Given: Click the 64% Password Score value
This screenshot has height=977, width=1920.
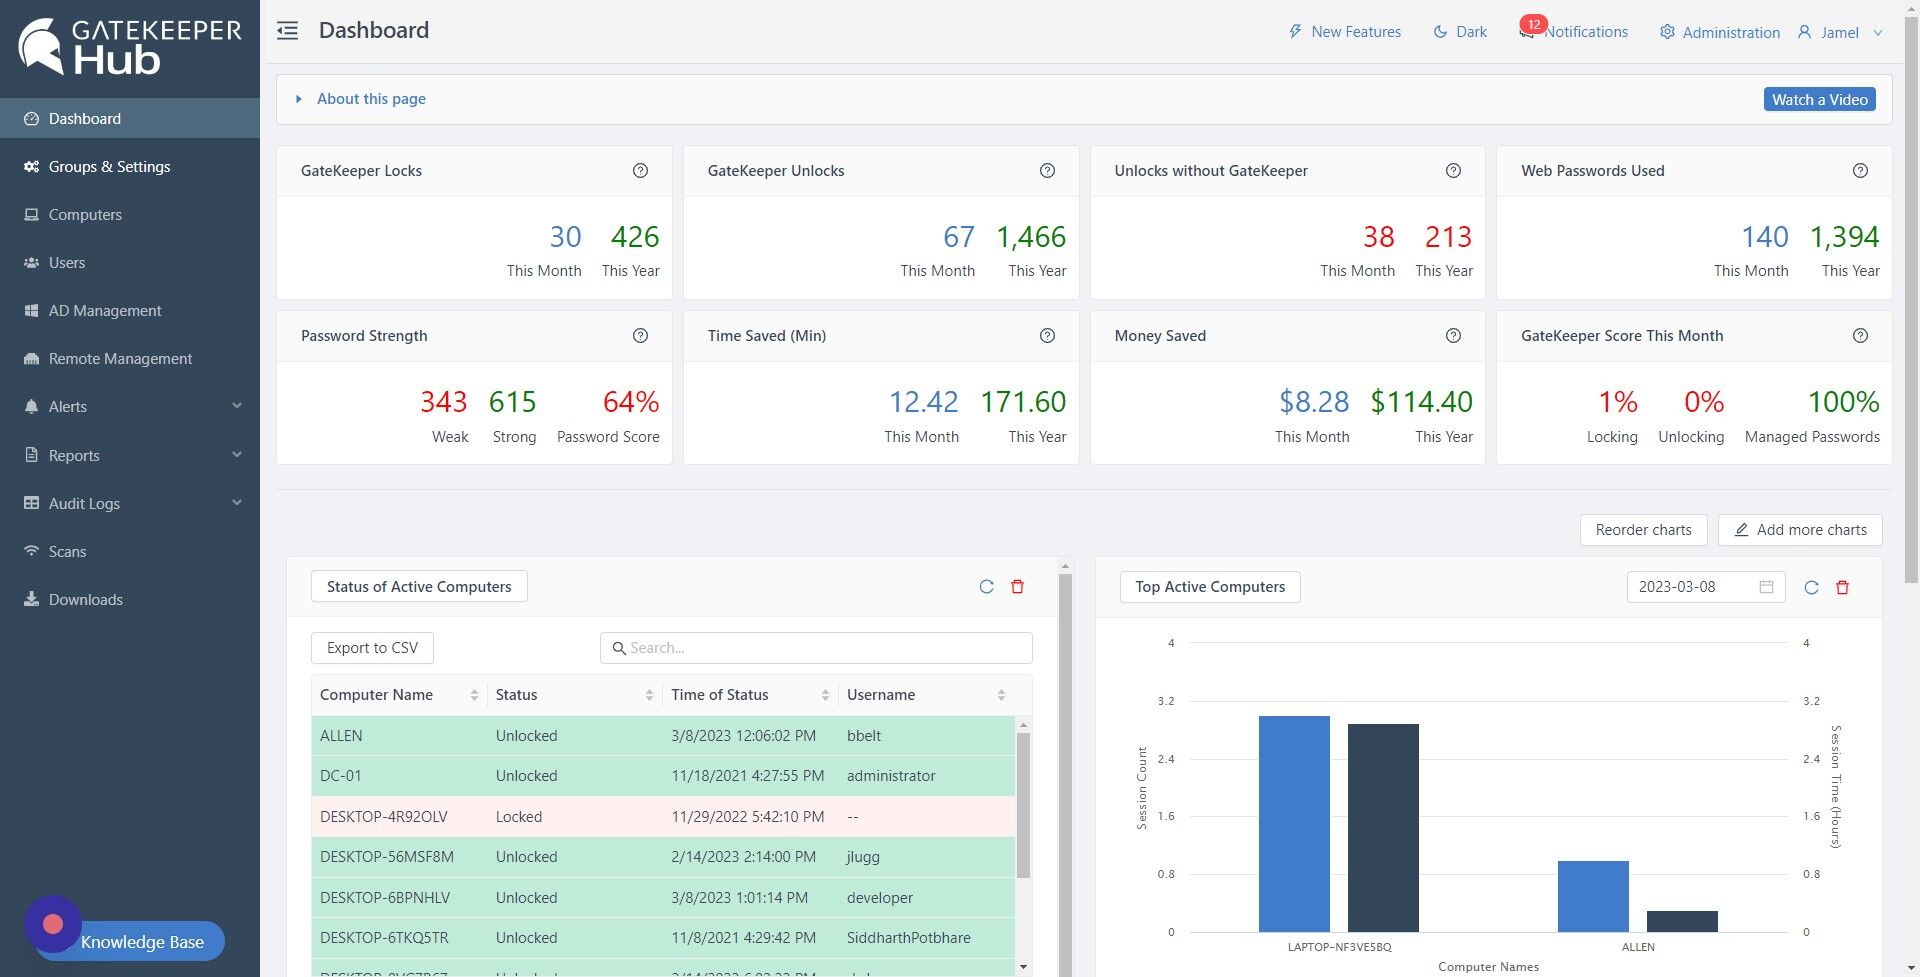Looking at the screenshot, I should [631, 402].
